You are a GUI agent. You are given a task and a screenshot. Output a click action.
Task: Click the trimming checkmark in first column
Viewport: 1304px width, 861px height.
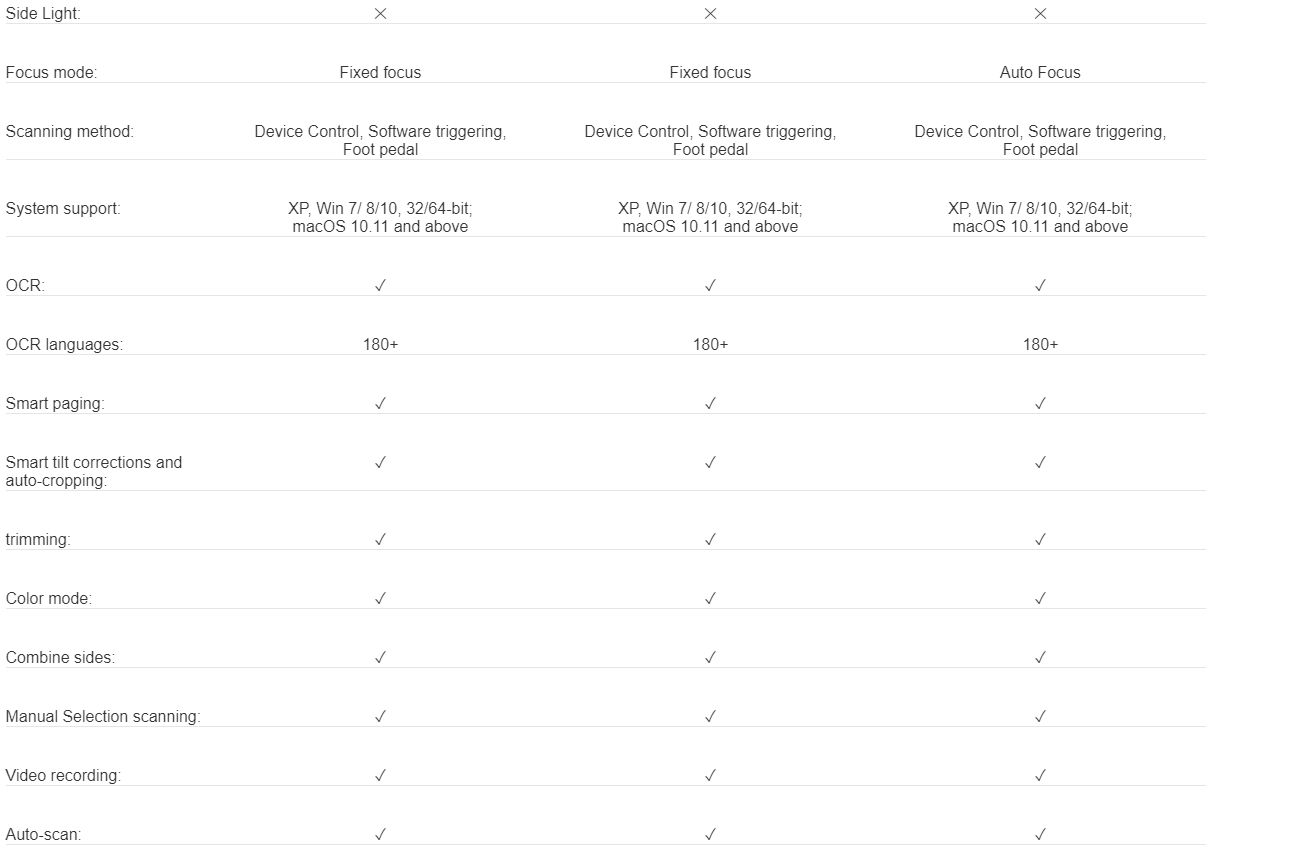coord(380,539)
